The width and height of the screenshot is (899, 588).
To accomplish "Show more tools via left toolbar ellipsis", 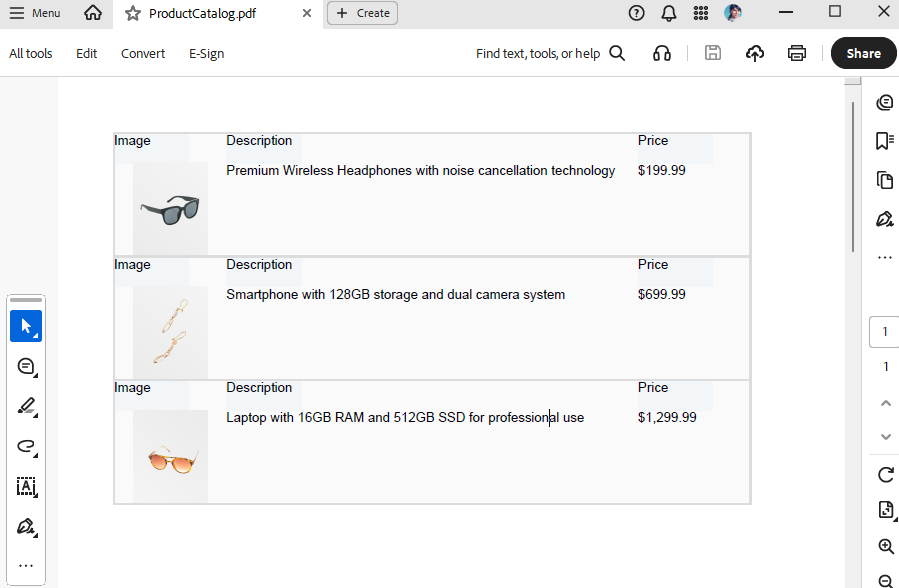I will tap(26, 565).
